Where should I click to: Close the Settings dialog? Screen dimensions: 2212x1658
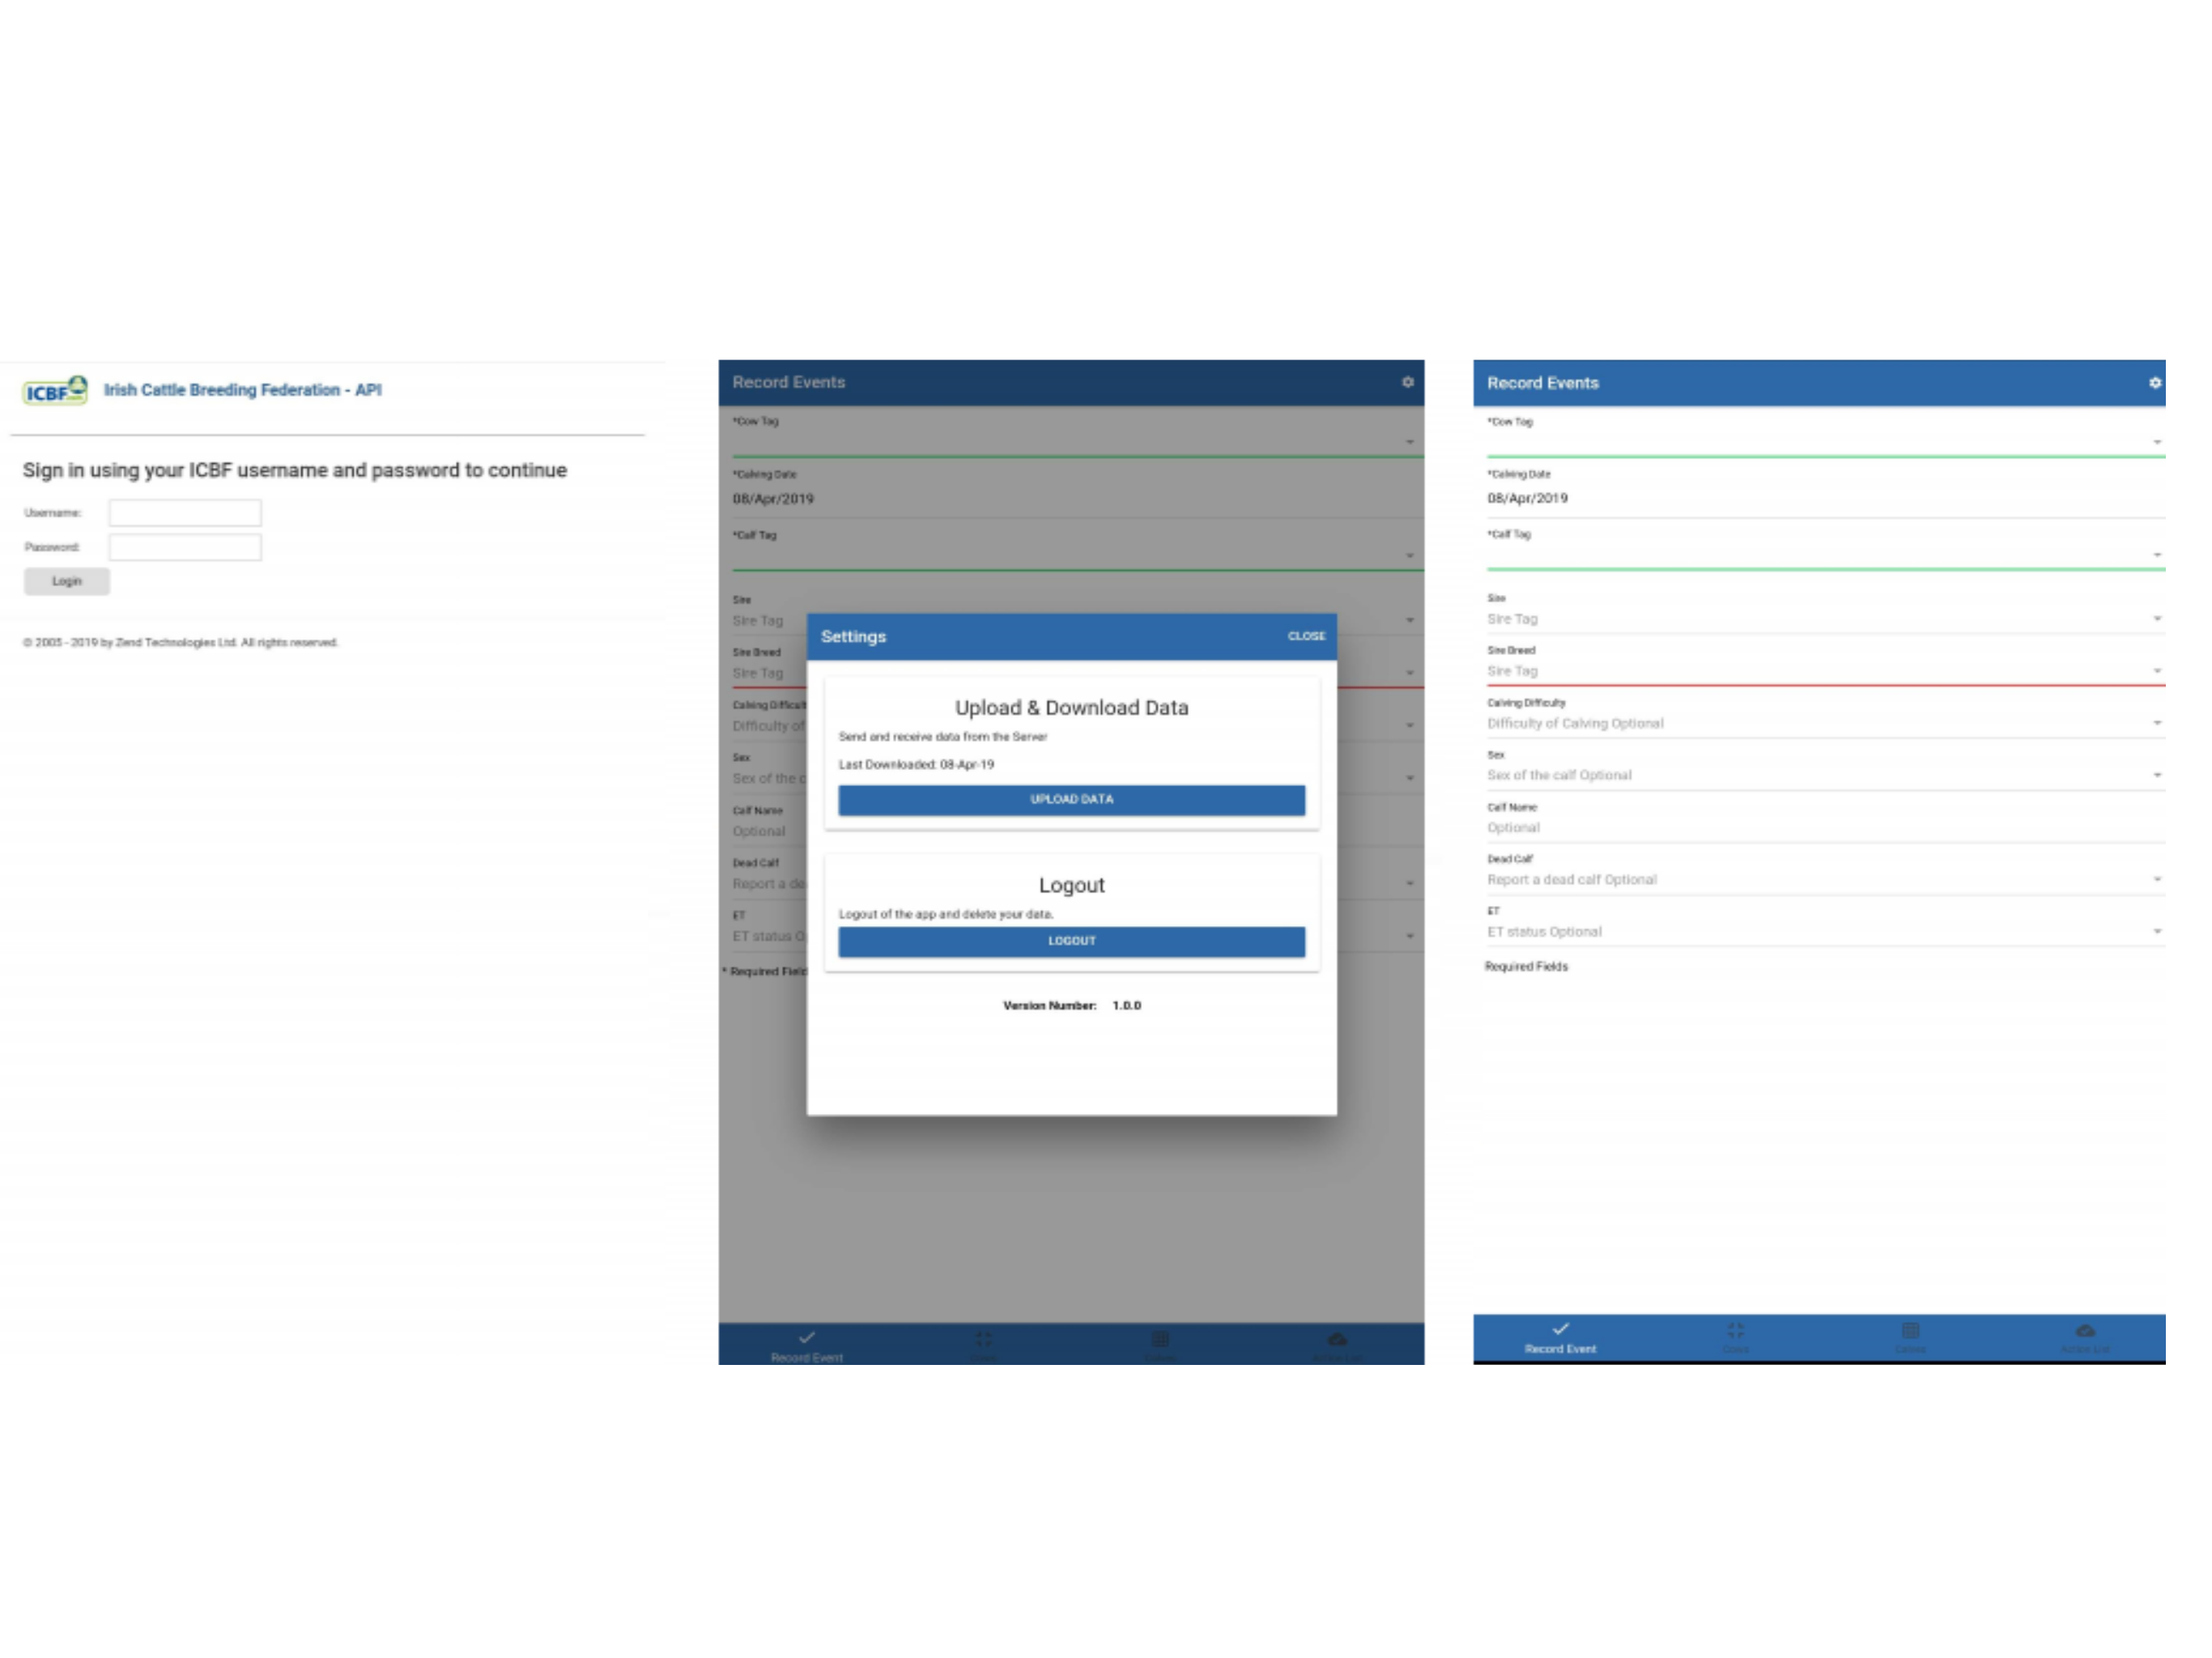1306,636
